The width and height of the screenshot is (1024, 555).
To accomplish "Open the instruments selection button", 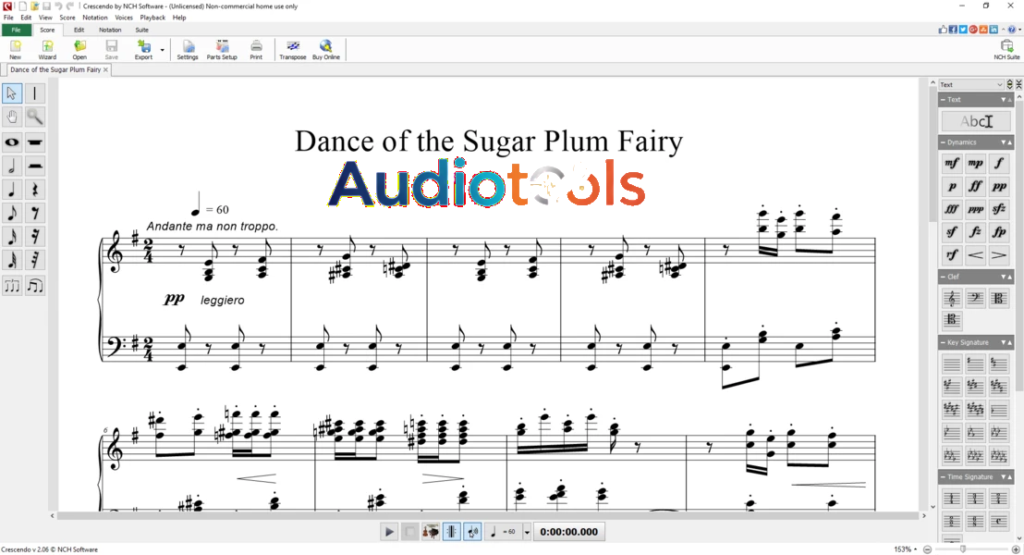I will (x=430, y=531).
